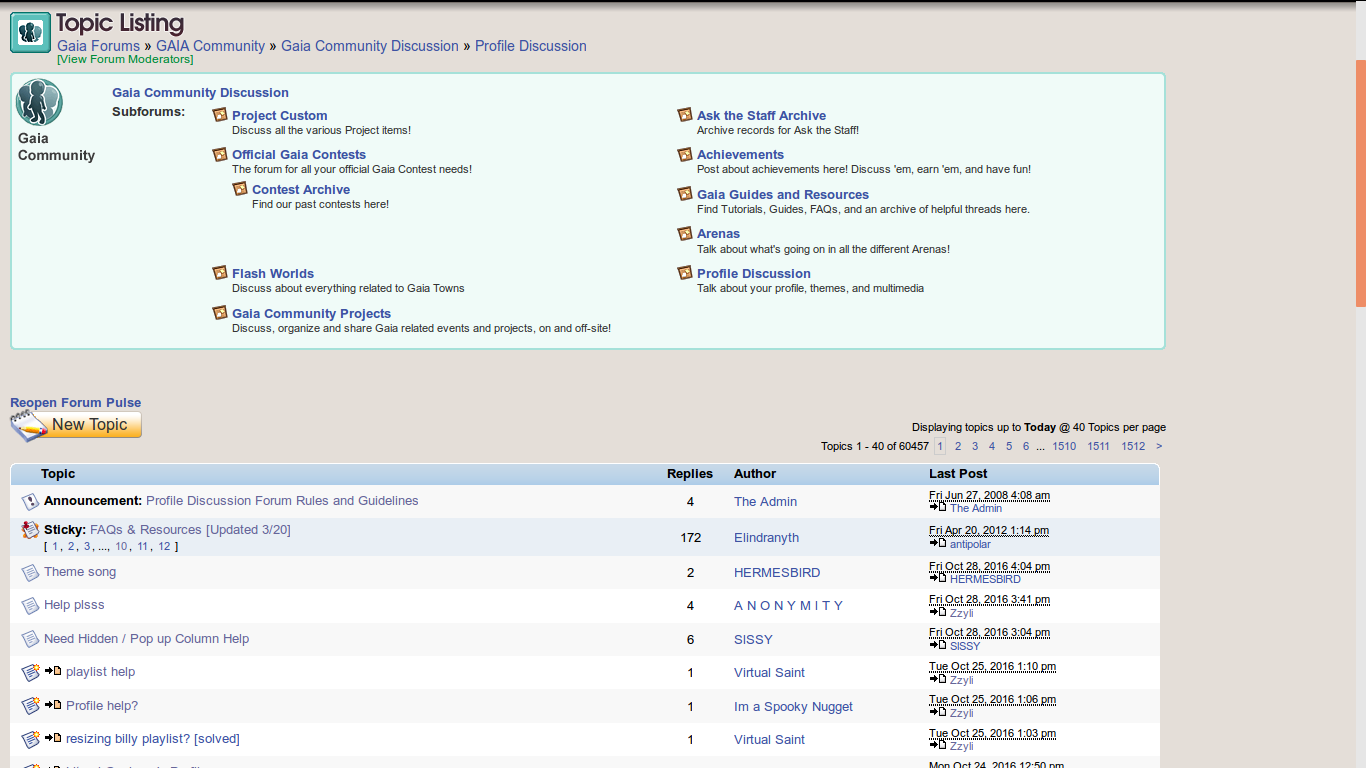The height and width of the screenshot is (768, 1366).
Task: Open the Profile help? topic
Action: [x=102, y=706]
